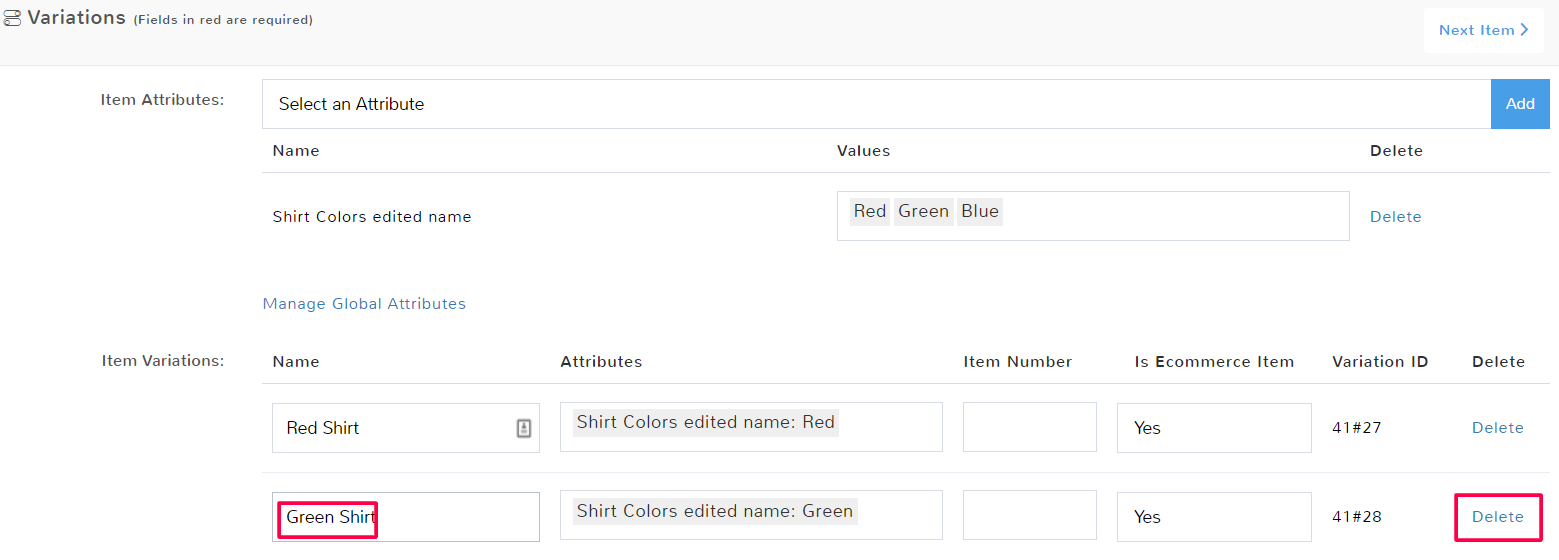Viewport: 1559px width, 560px height.
Task: Click the Red Shirt attributes tag box
Action: click(750, 427)
